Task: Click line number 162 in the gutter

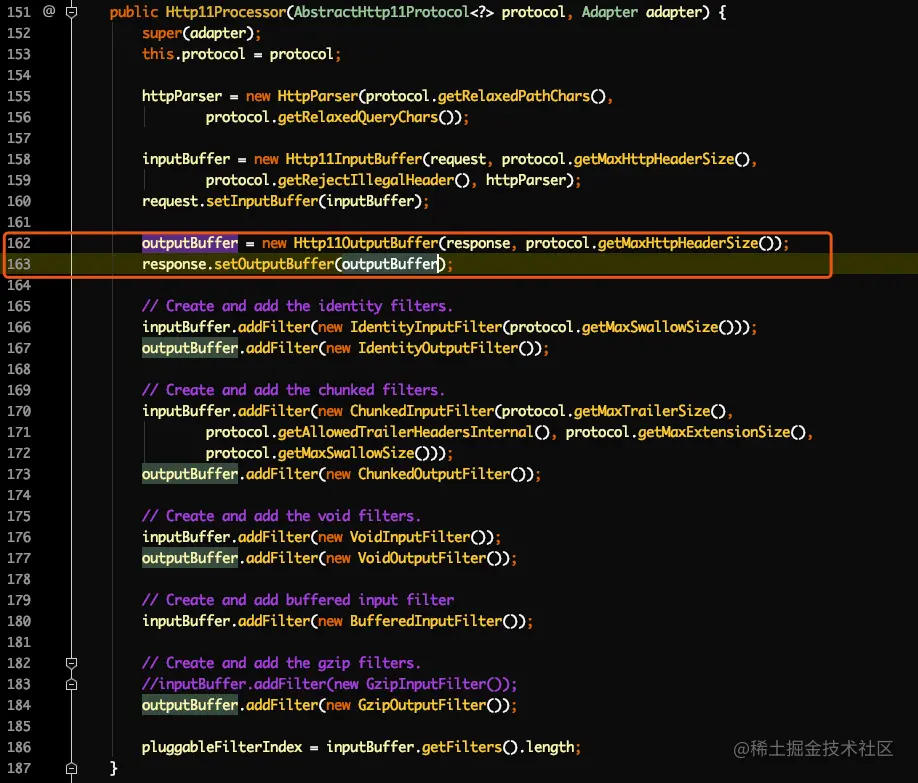Action: click(x=19, y=243)
